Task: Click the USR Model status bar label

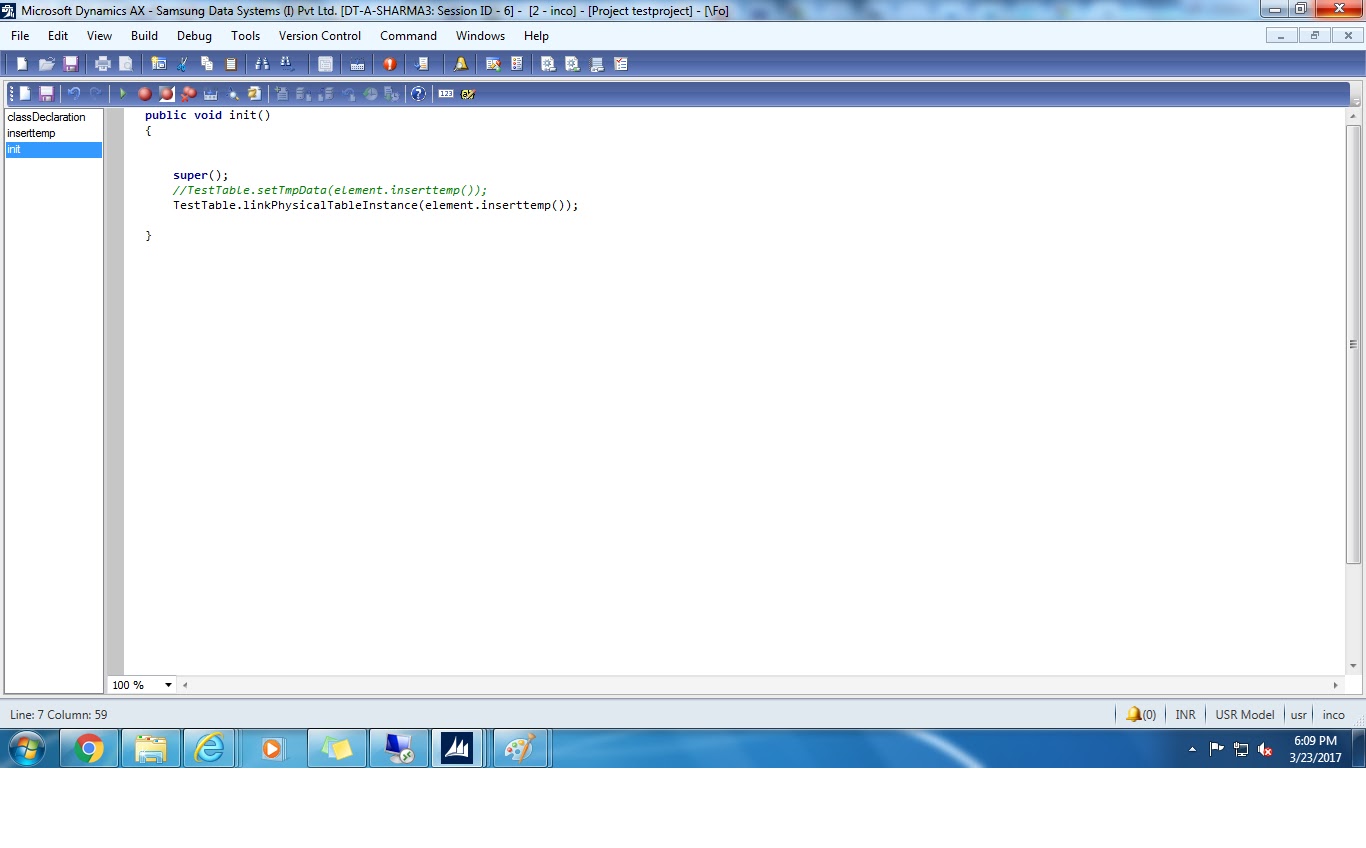Action: [x=1244, y=714]
